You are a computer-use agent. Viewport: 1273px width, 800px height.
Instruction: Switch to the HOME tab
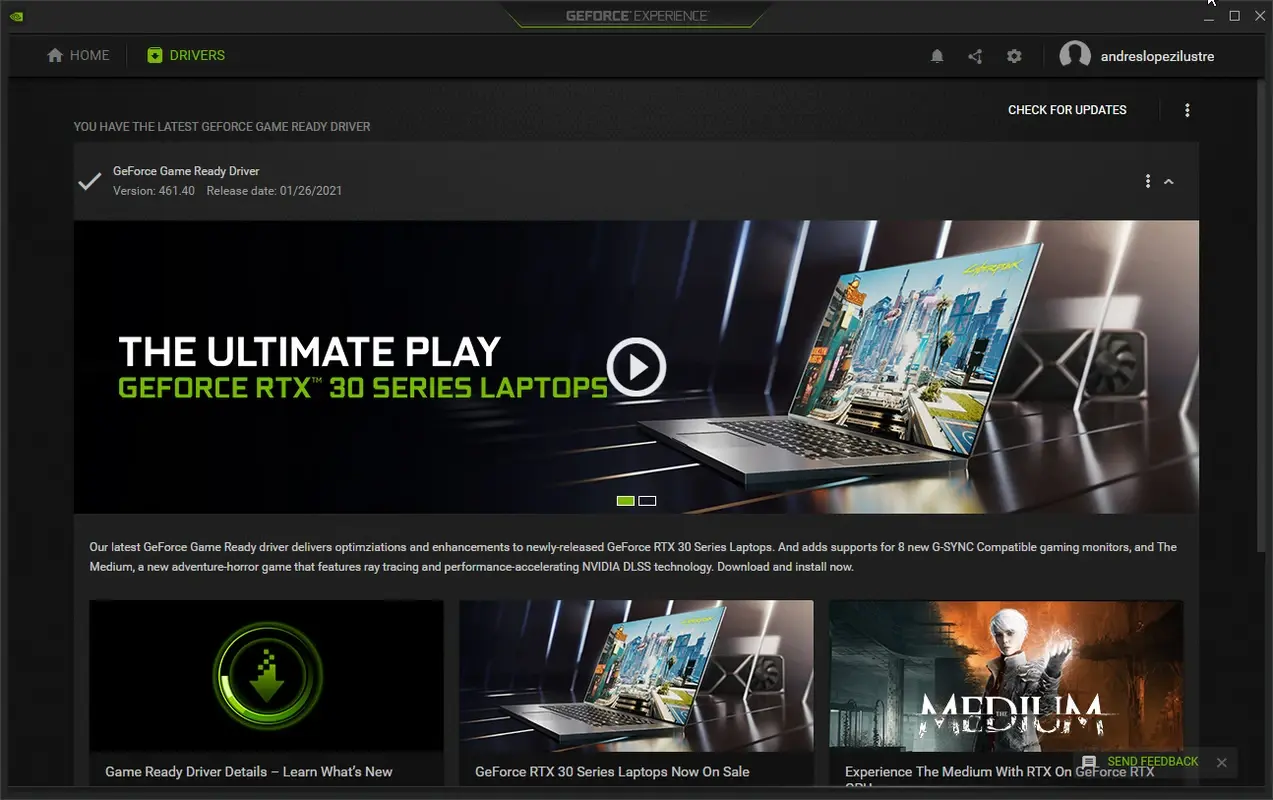[x=78, y=55]
